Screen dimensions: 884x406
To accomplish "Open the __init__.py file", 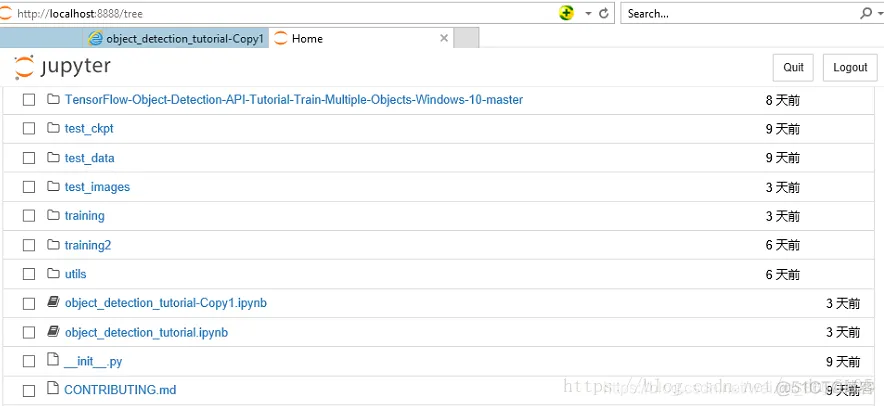I will click(93, 361).
